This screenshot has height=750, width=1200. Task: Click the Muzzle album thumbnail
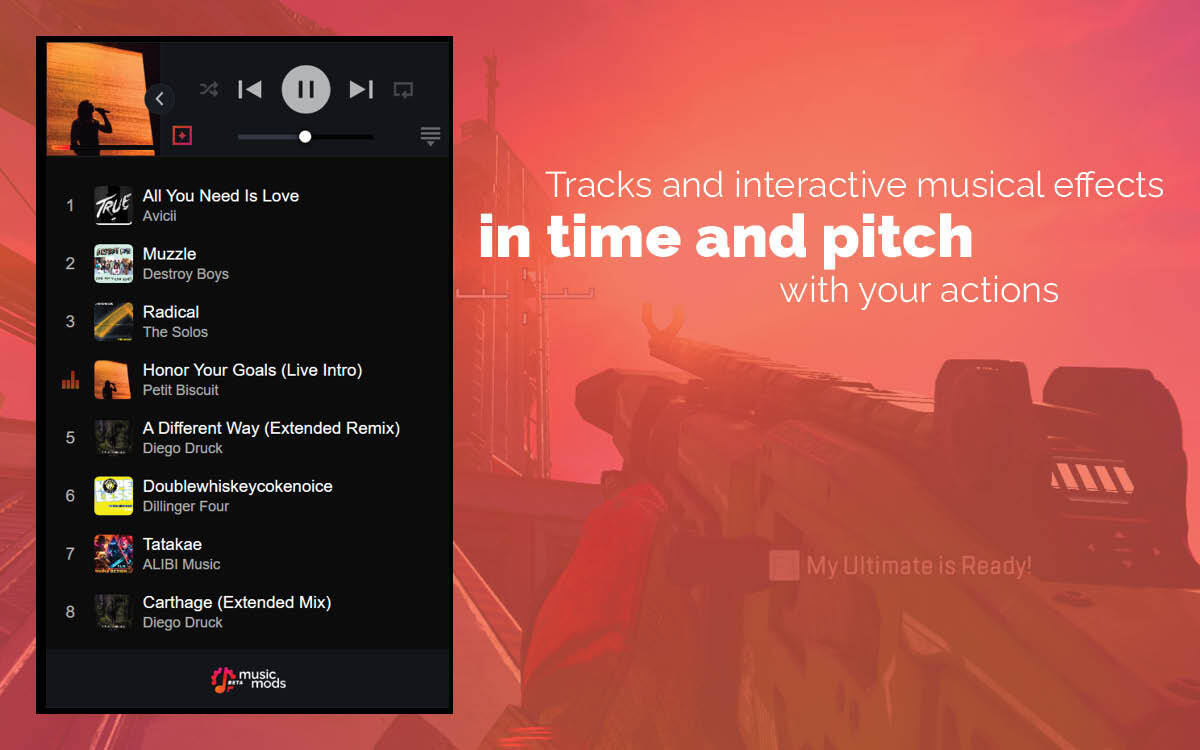[x=113, y=263]
